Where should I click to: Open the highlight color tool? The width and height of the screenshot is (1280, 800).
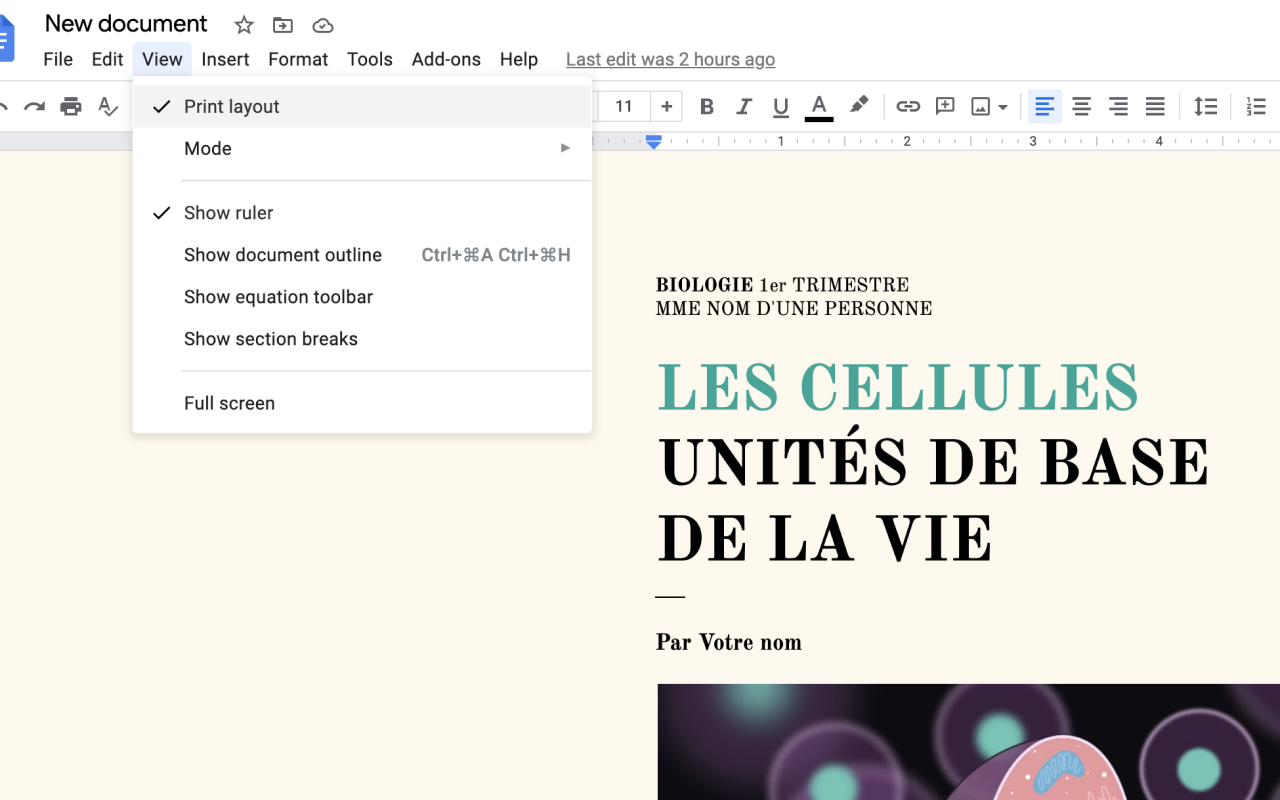tap(858, 105)
